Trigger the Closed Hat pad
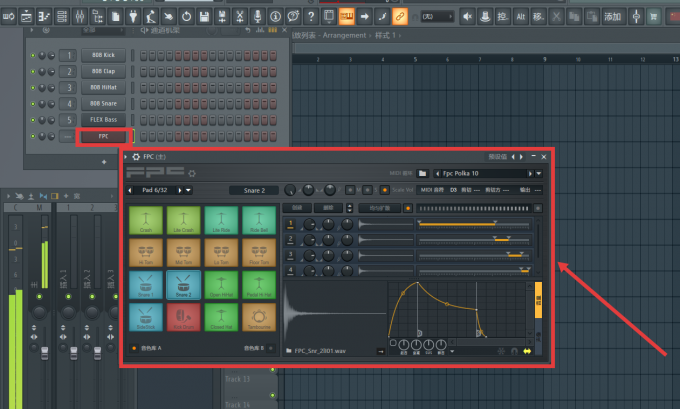Screen dimensions: 680x409 [x=221, y=317]
